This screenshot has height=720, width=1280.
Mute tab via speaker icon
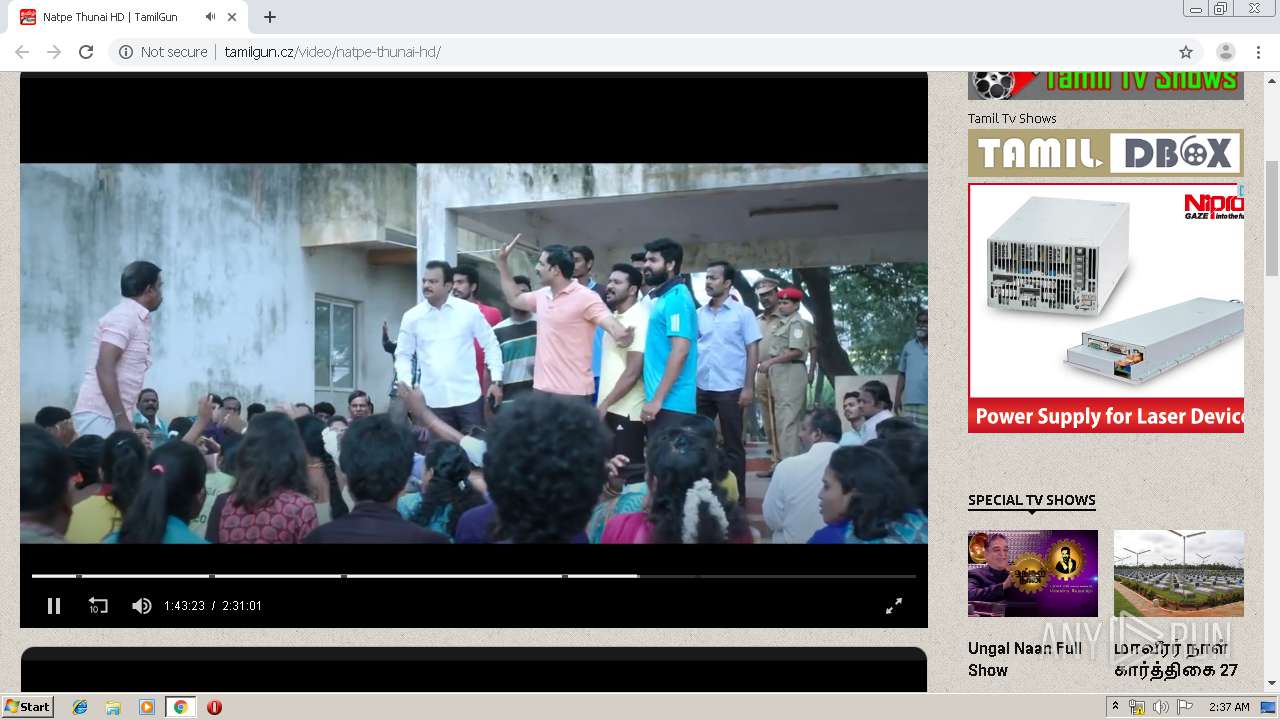pyautogui.click(x=210, y=17)
